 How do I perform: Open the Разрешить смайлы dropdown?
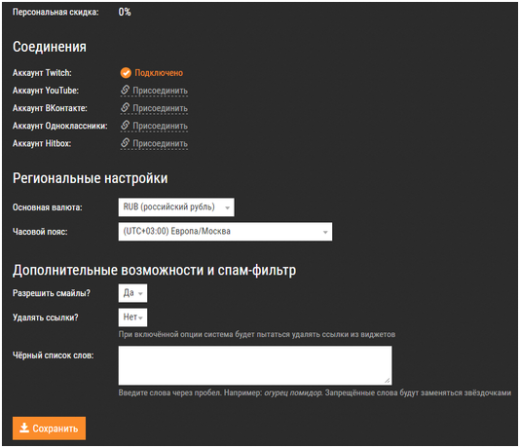(x=133, y=293)
